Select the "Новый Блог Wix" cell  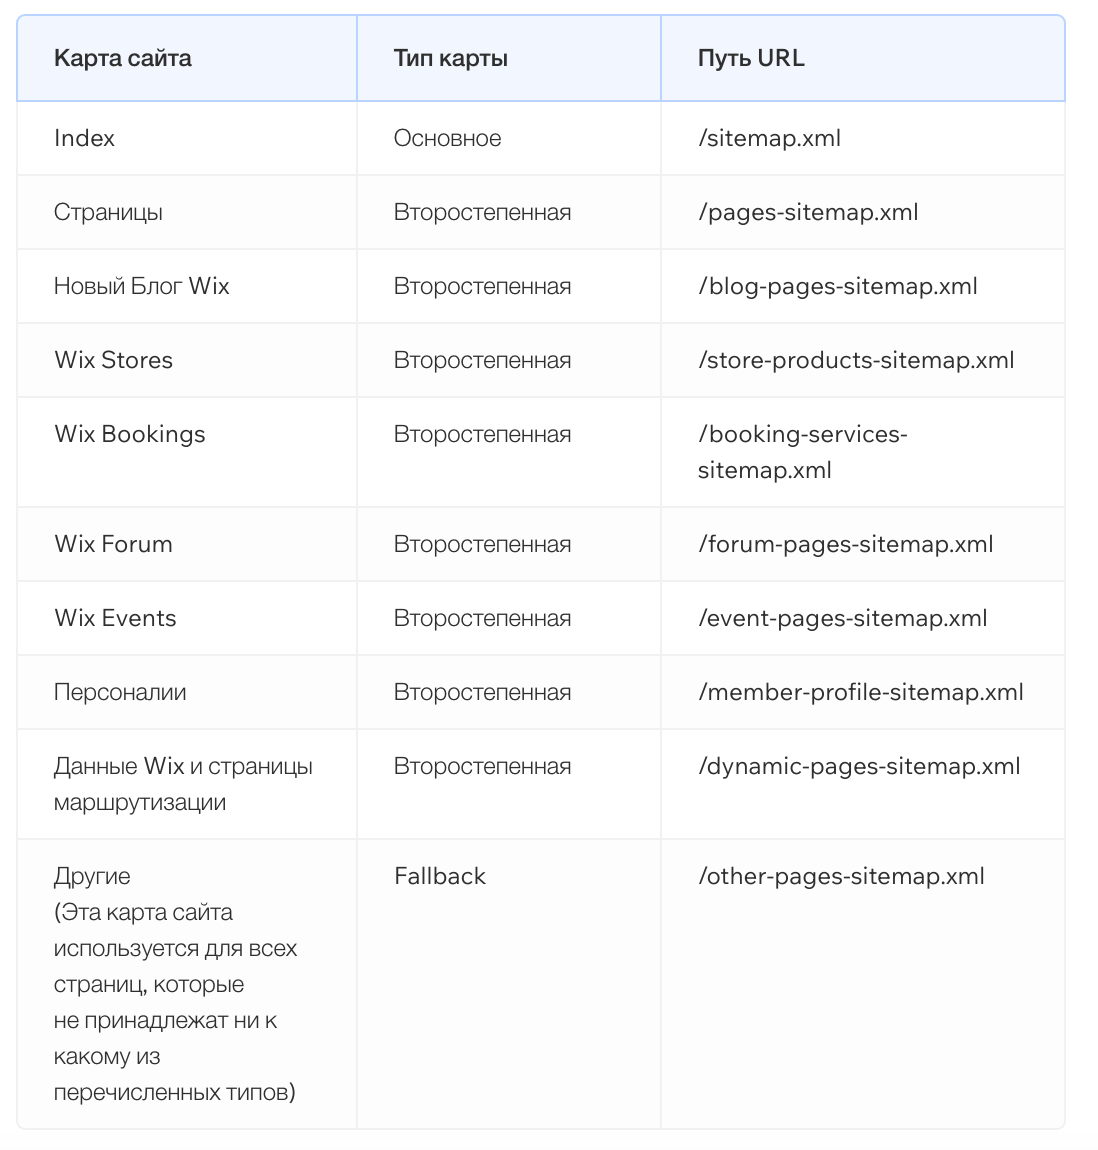pos(141,286)
